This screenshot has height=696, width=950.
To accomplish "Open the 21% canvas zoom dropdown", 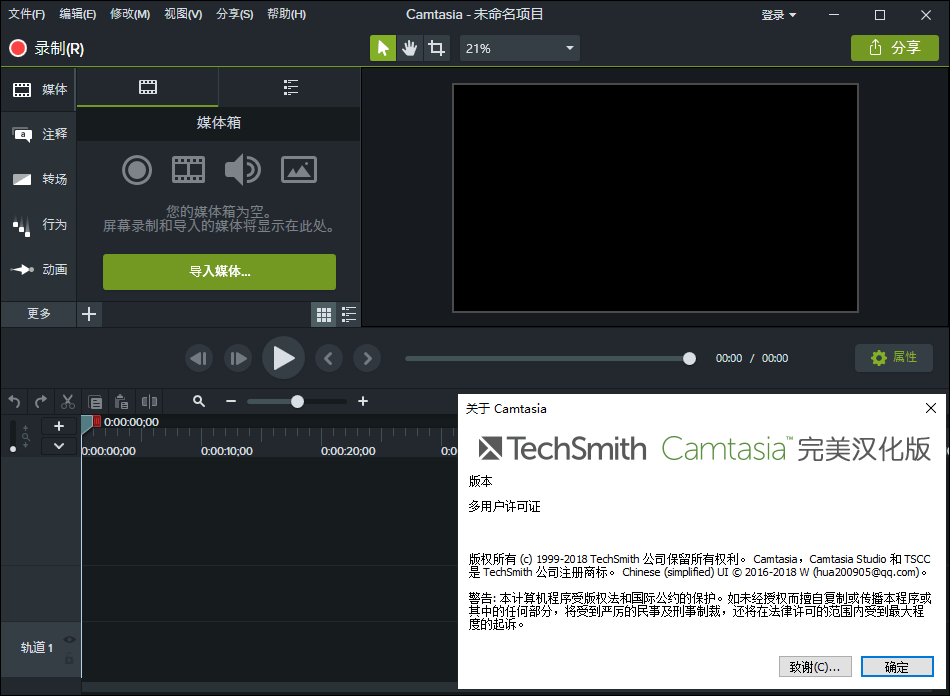I will coord(520,48).
